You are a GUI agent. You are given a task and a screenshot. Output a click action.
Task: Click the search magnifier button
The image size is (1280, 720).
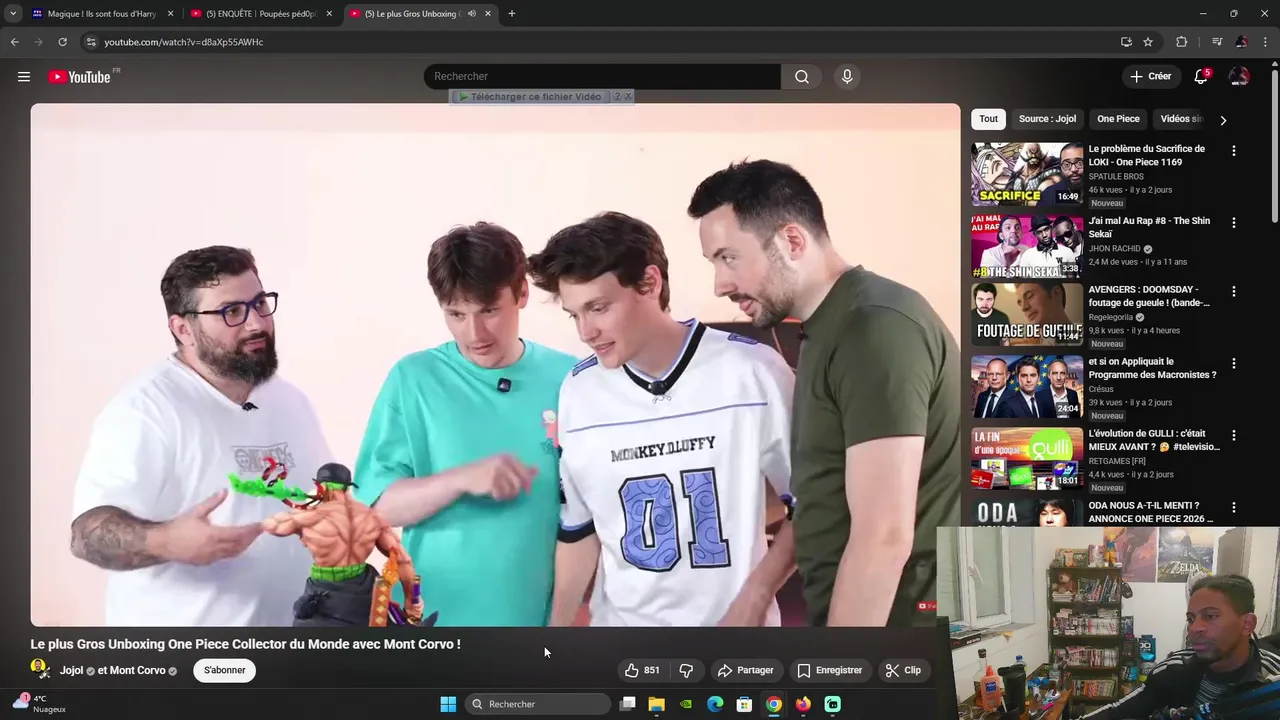(x=802, y=77)
